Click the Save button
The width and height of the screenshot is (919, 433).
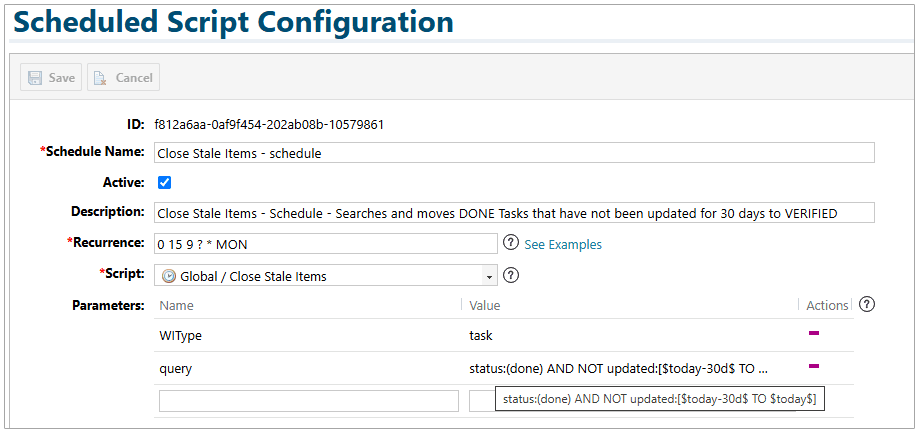coord(52,78)
